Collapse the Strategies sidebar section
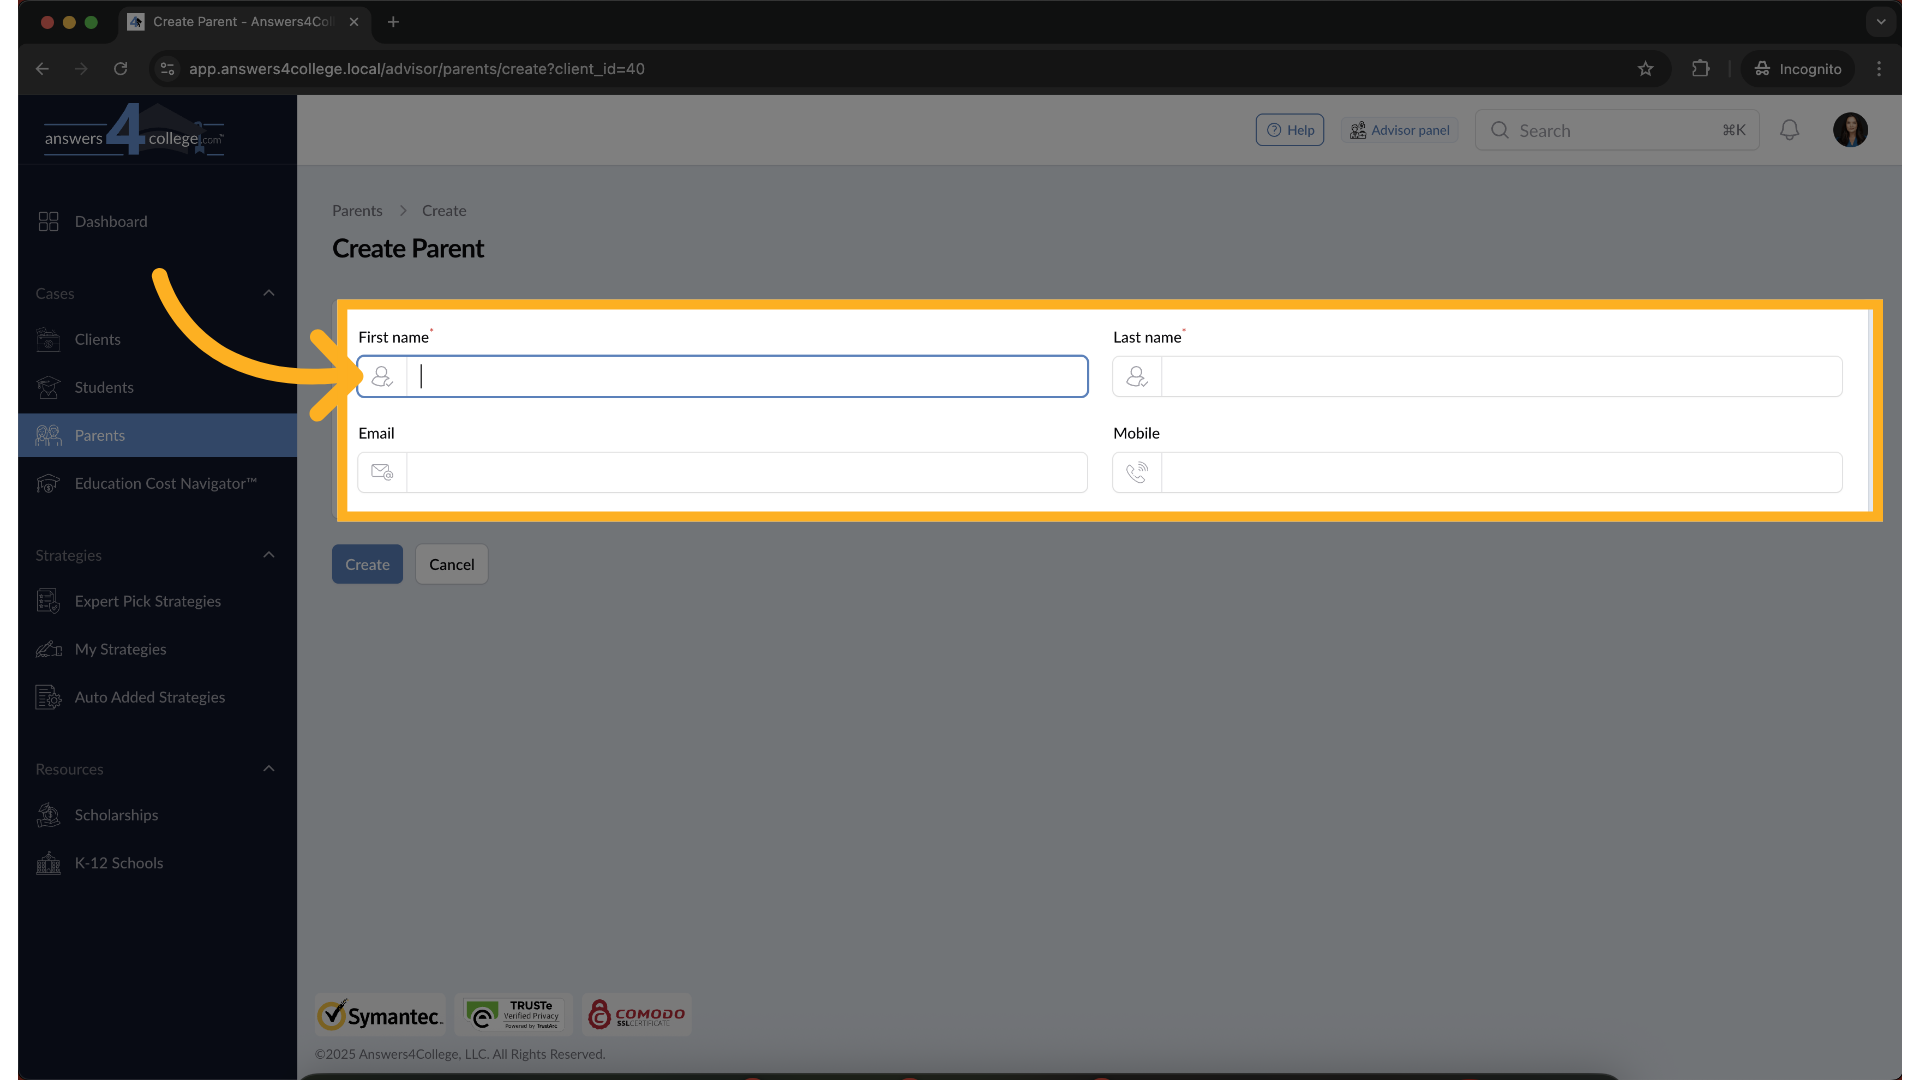1920x1080 pixels. click(x=268, y=555)
